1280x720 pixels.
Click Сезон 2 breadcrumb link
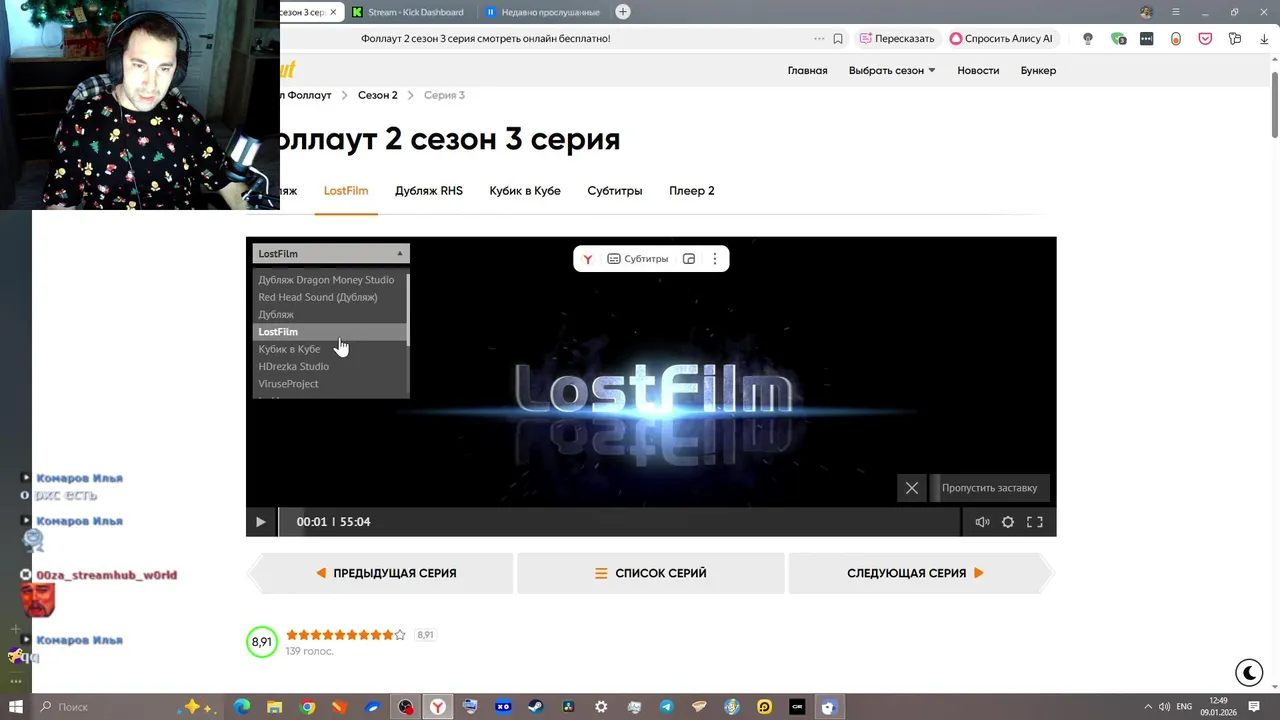click(x=378, y=95)
